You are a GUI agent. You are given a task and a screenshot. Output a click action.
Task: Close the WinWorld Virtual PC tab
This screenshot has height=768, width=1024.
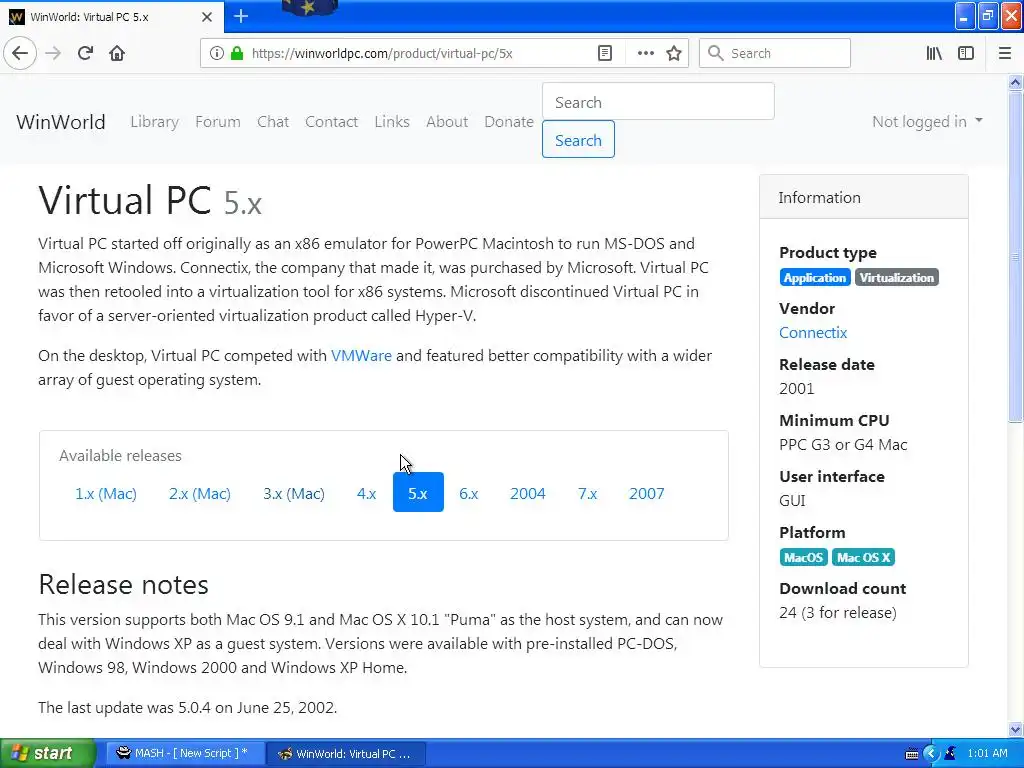click(x=207, y=17)
